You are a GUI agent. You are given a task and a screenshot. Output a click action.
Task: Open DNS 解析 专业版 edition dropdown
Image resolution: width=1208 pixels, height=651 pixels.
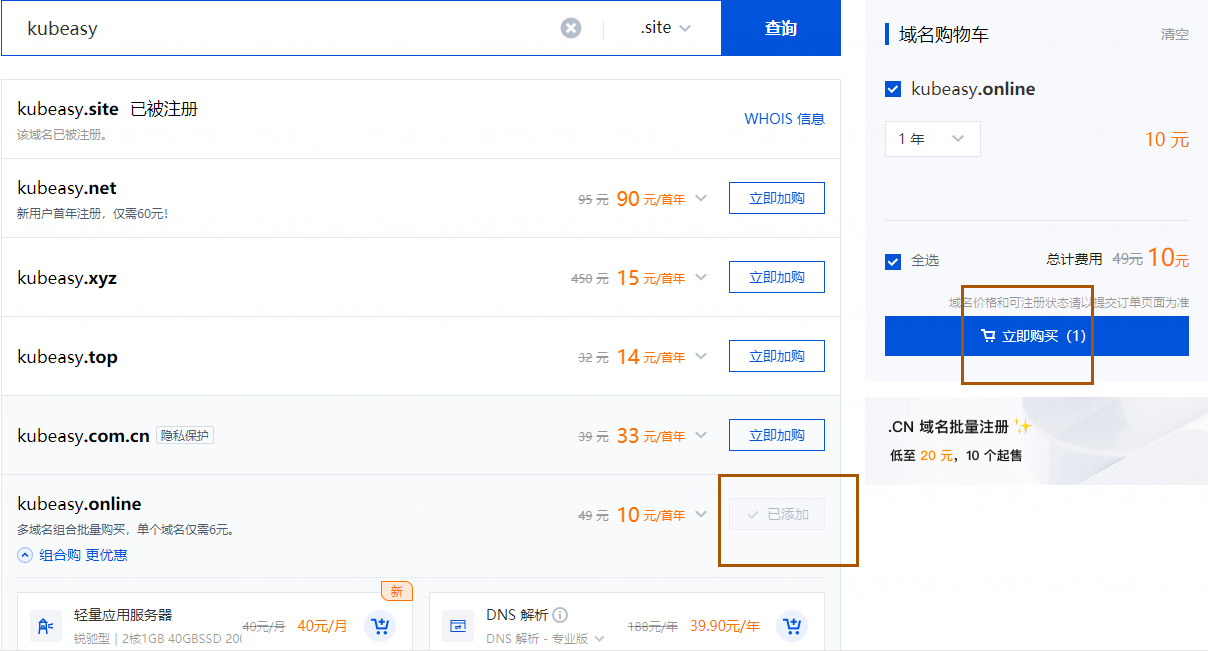pyautogui.click(x=545, y=638)
